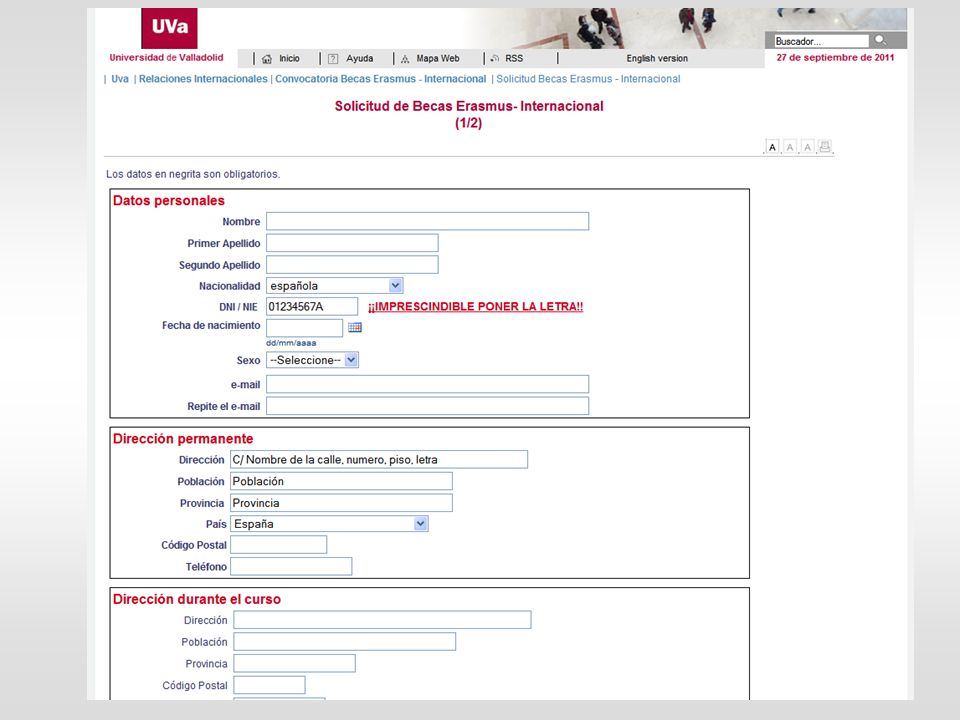Click the Dirección durante el curso heading
960x720 pixels.
pyautogui.click(x=197, y=599)
